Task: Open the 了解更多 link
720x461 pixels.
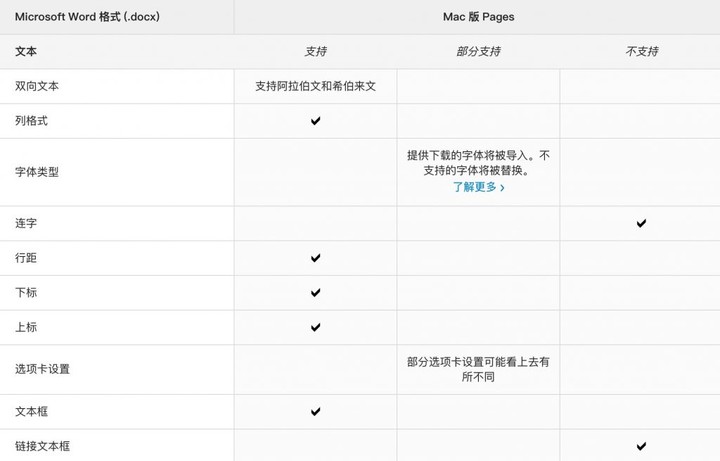Action: click(x=478, y=187)
